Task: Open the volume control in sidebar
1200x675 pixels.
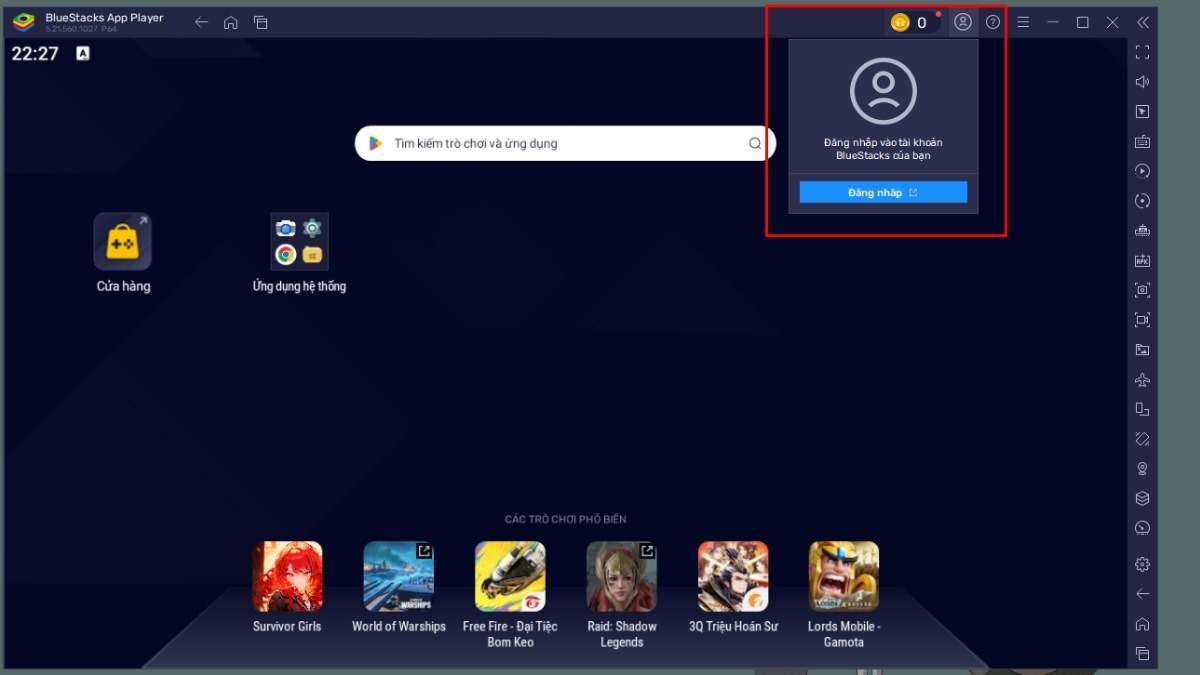Action: coord(1143,82)
